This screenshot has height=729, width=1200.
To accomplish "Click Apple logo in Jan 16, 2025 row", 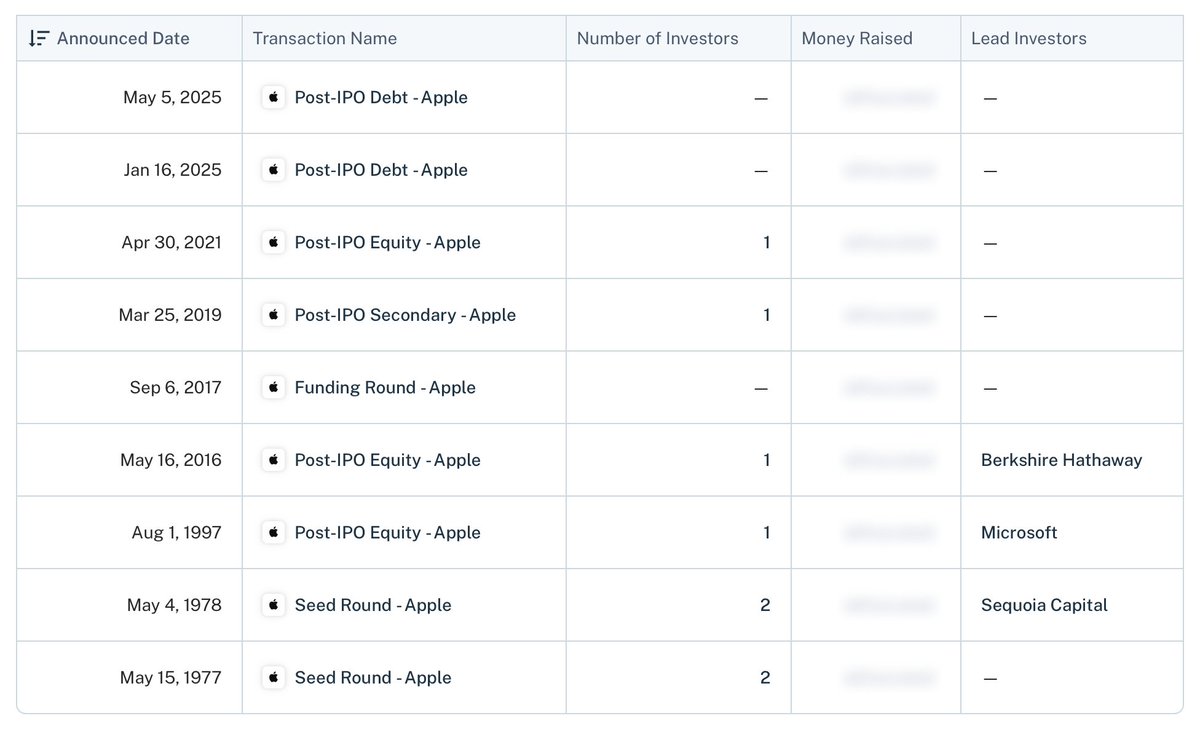I will tap(273, 170).
